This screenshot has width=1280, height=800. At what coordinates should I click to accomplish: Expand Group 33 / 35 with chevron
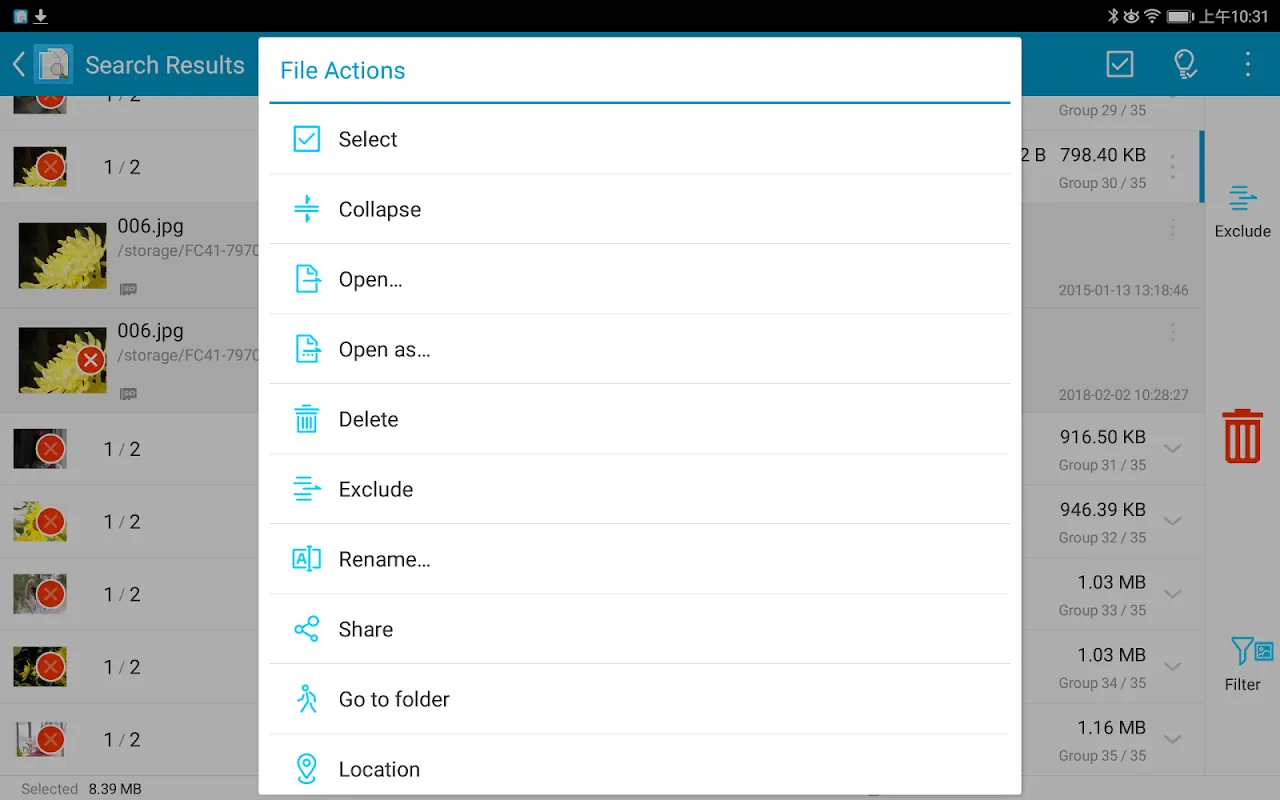(1173, 594)
